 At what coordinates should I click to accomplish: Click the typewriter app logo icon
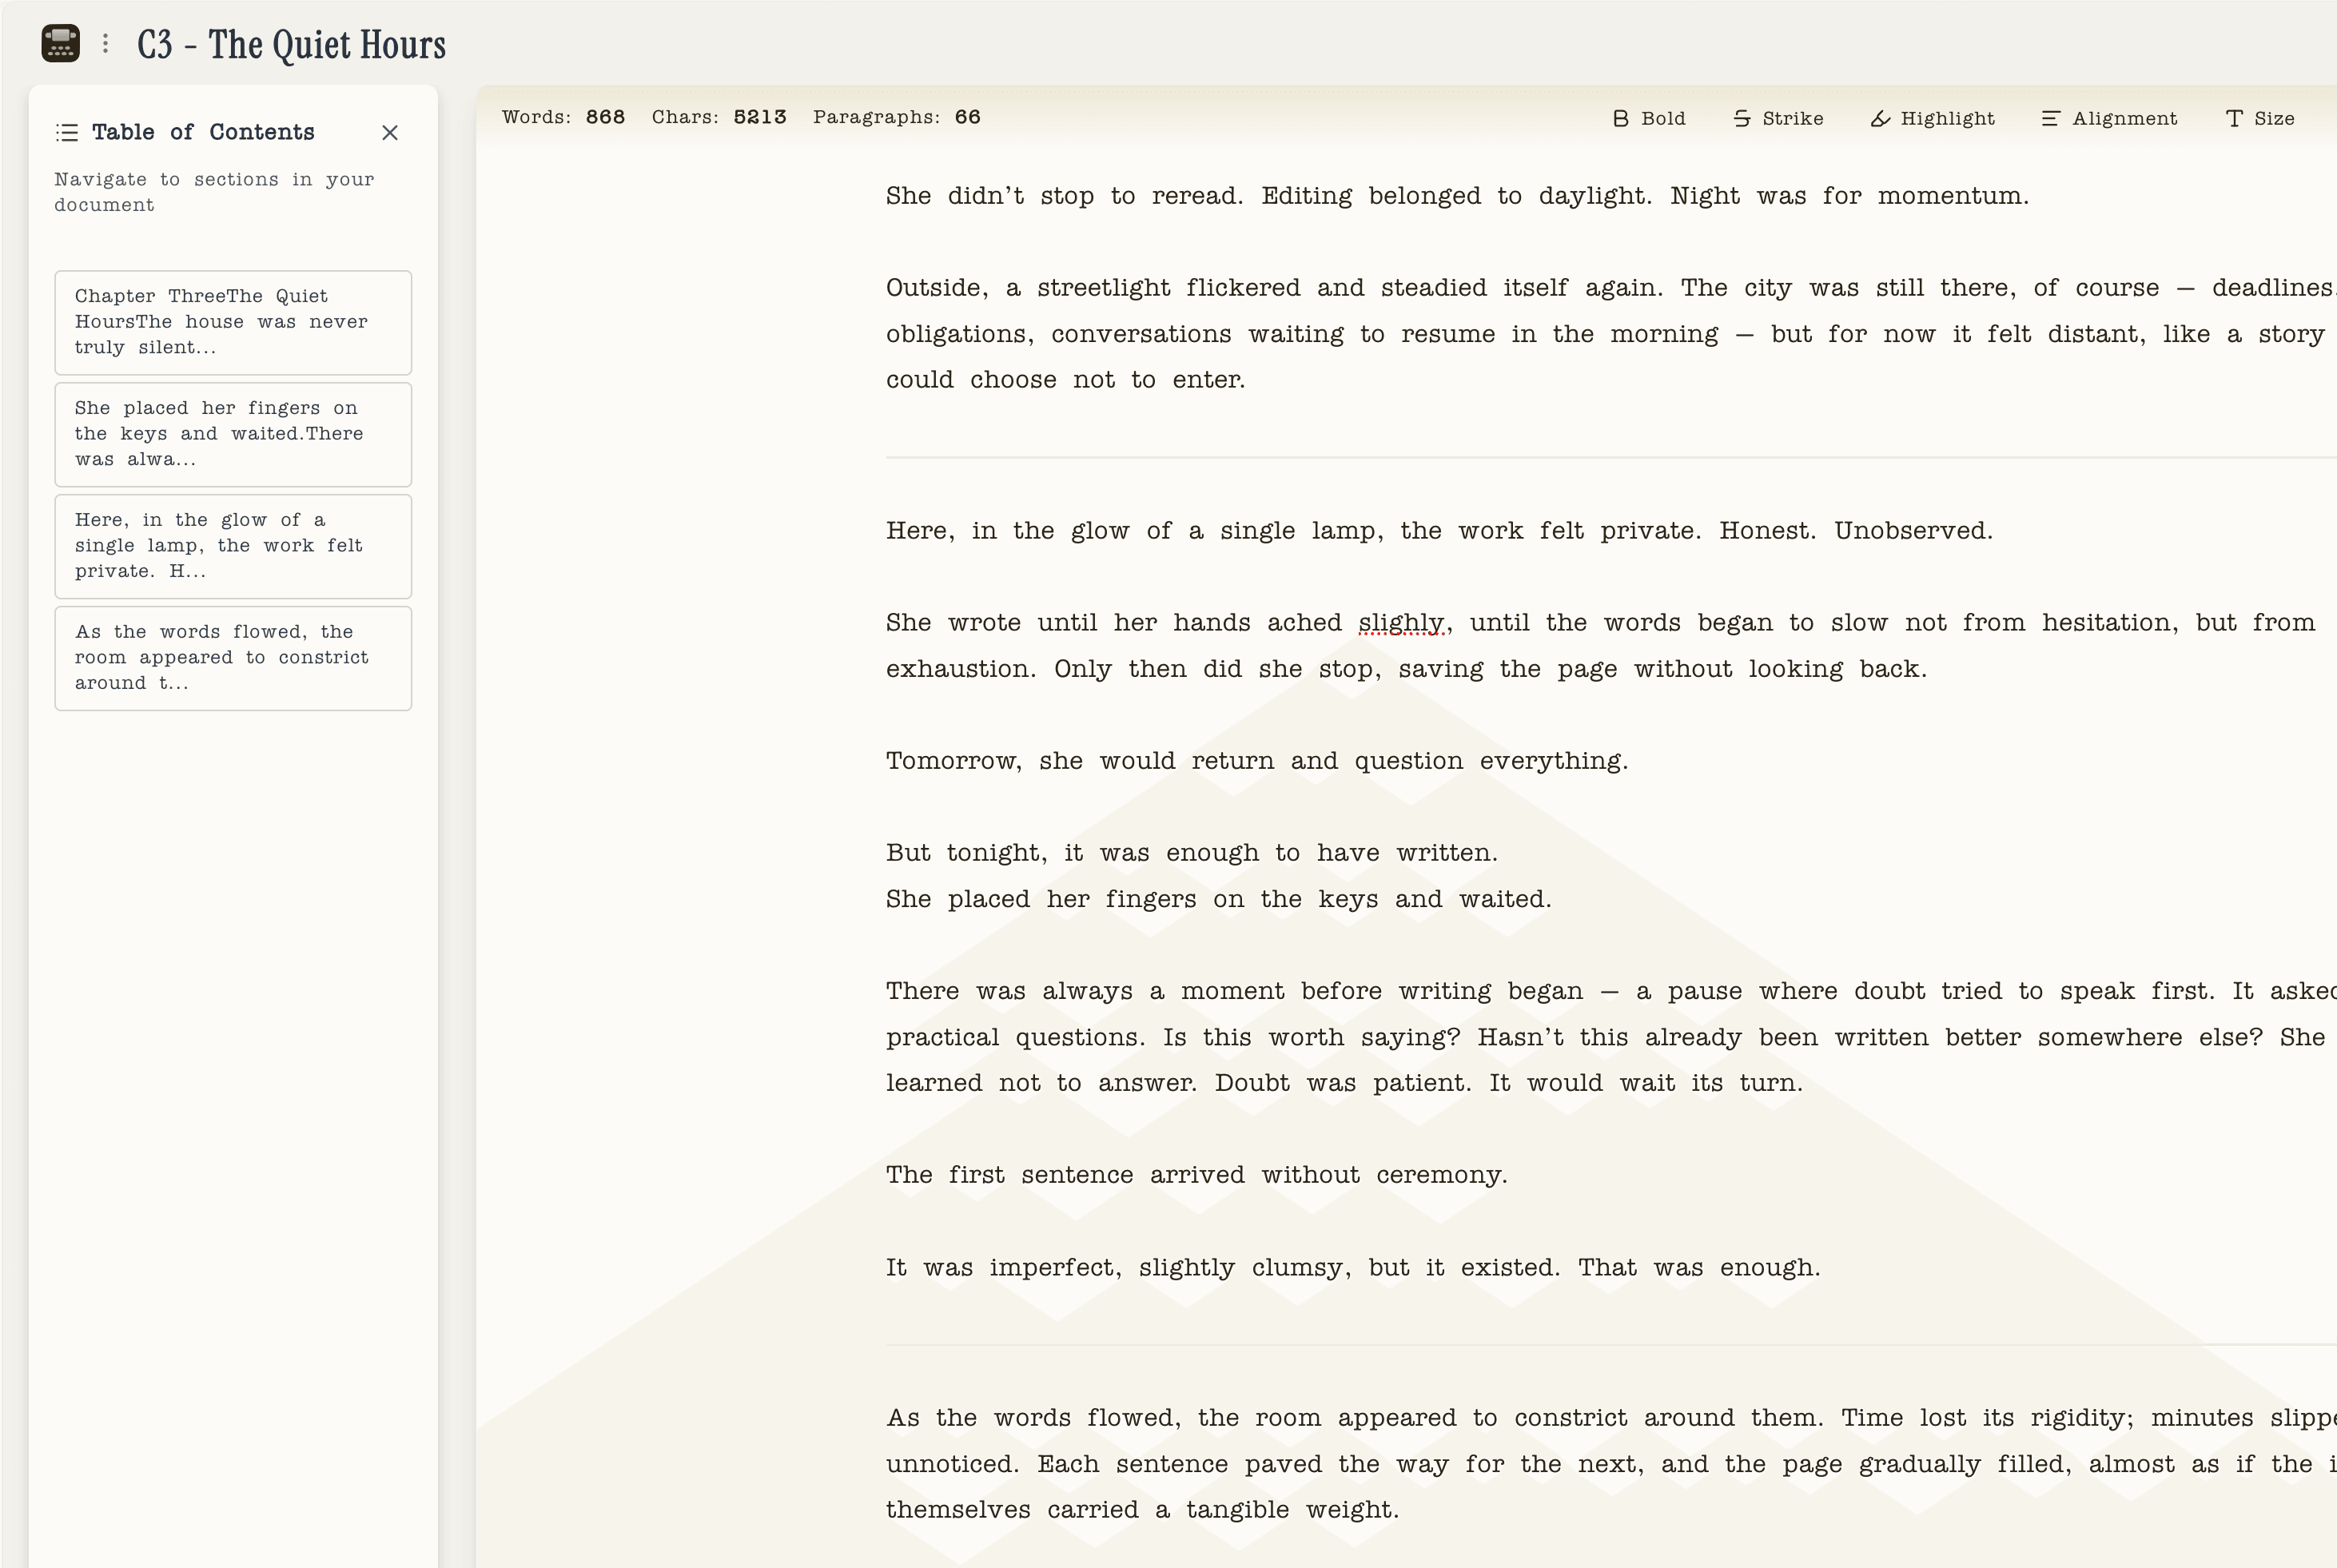pyautogui.click(x=60, y=43)
